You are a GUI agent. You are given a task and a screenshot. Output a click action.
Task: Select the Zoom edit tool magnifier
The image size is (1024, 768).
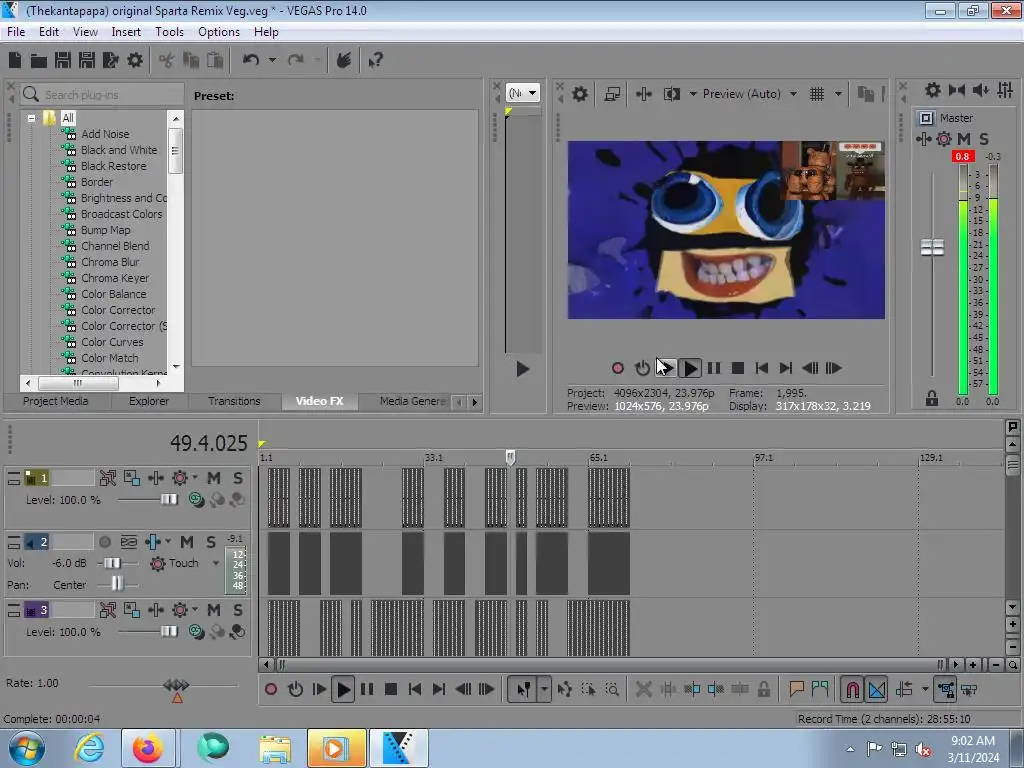pos(612,689)
